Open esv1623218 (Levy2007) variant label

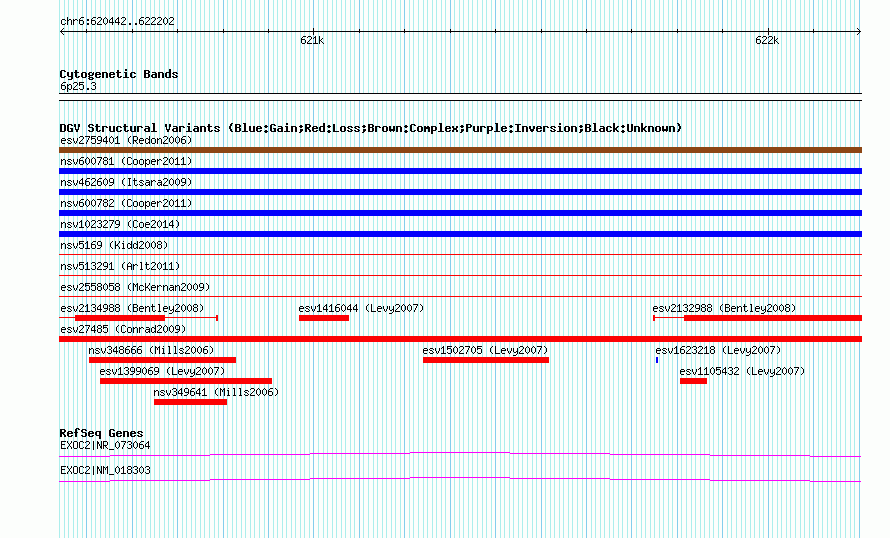[x=718, y=350]
